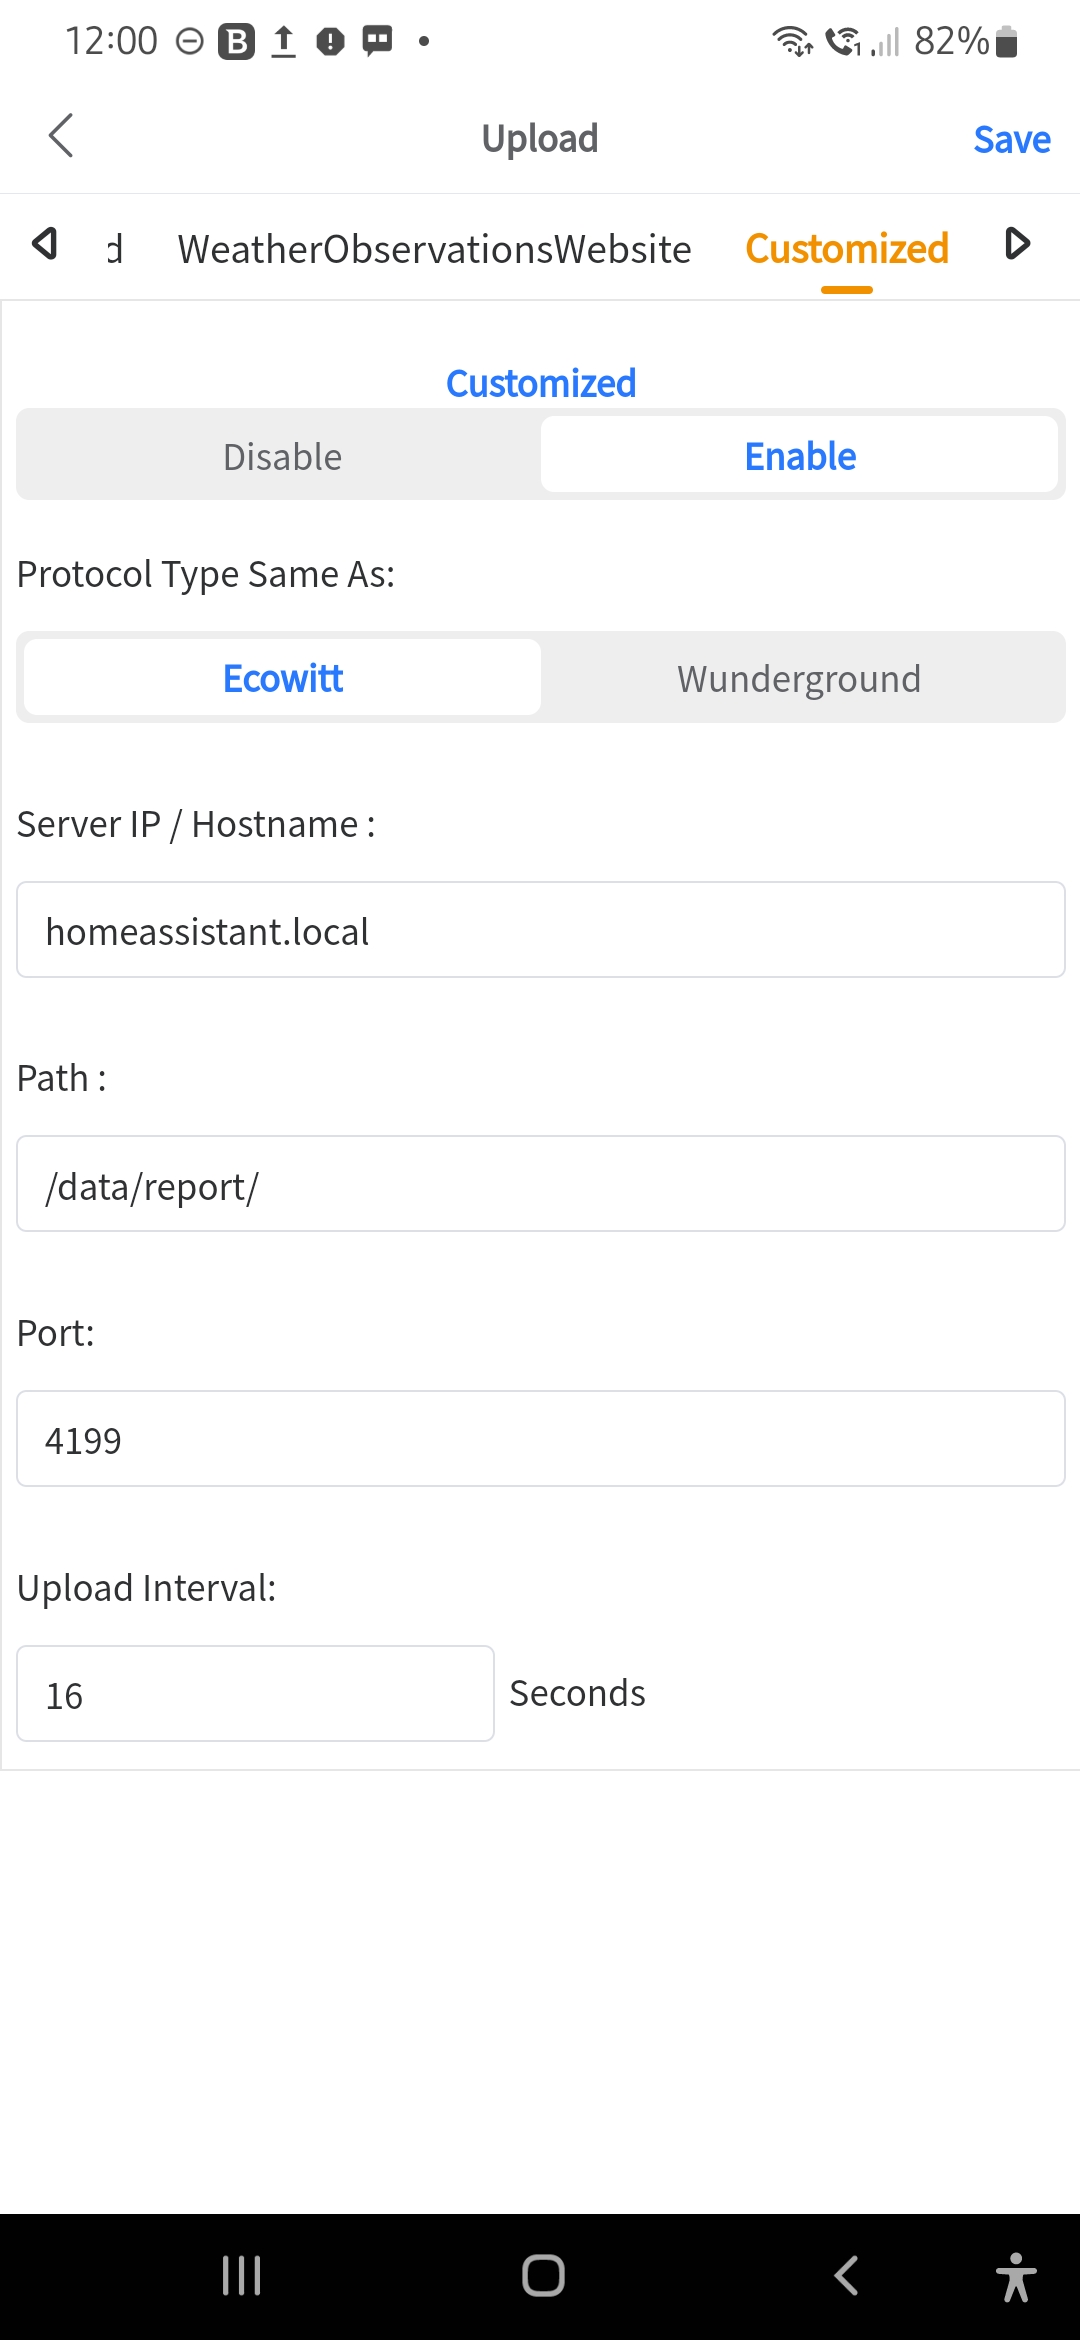1080x2340 pixels.
Task: Choose Wunderground protocol type
Action: click(x=798, y=678)
